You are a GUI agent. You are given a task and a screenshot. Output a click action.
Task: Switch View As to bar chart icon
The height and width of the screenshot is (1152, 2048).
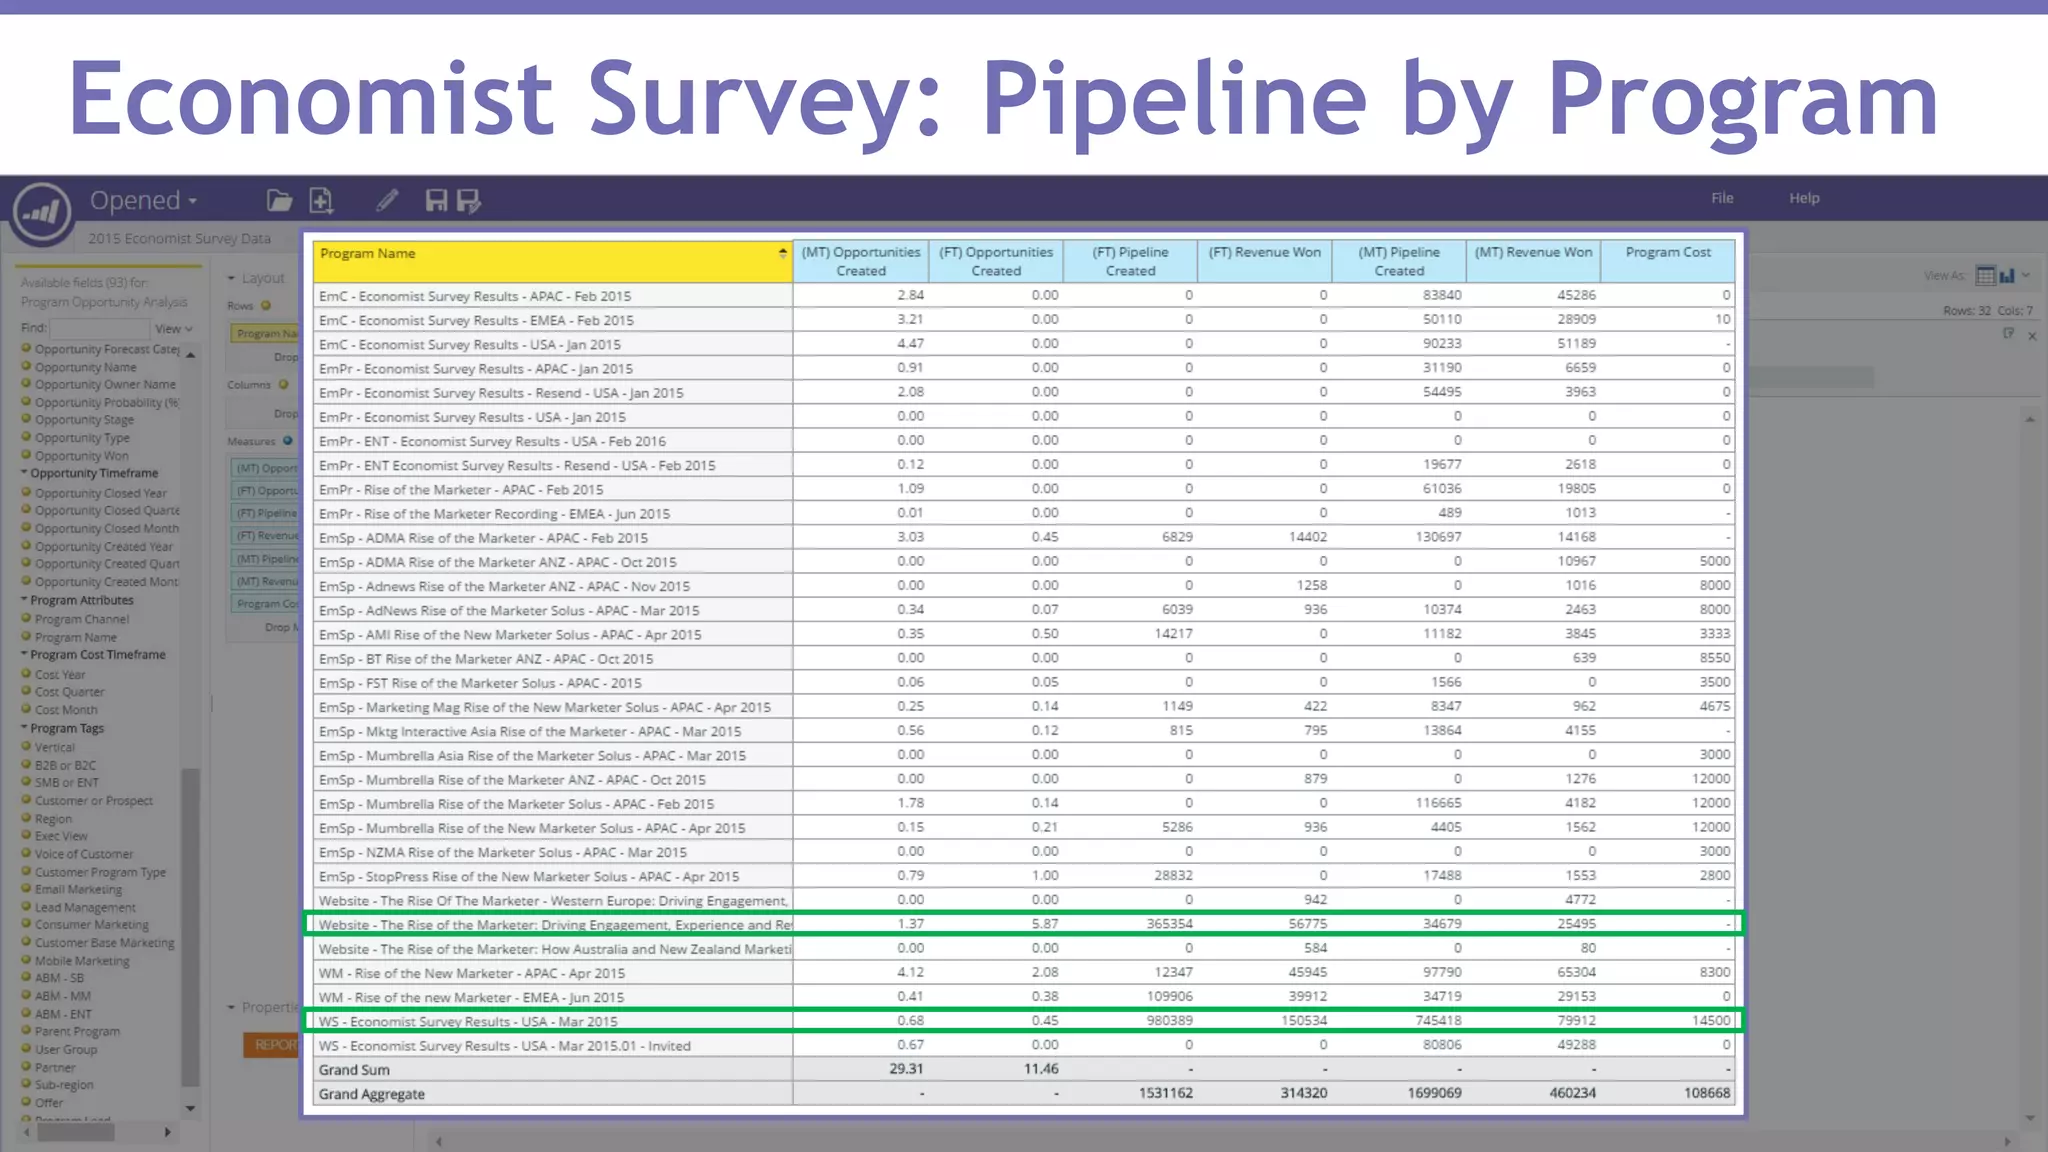(x=2007, y=275)
